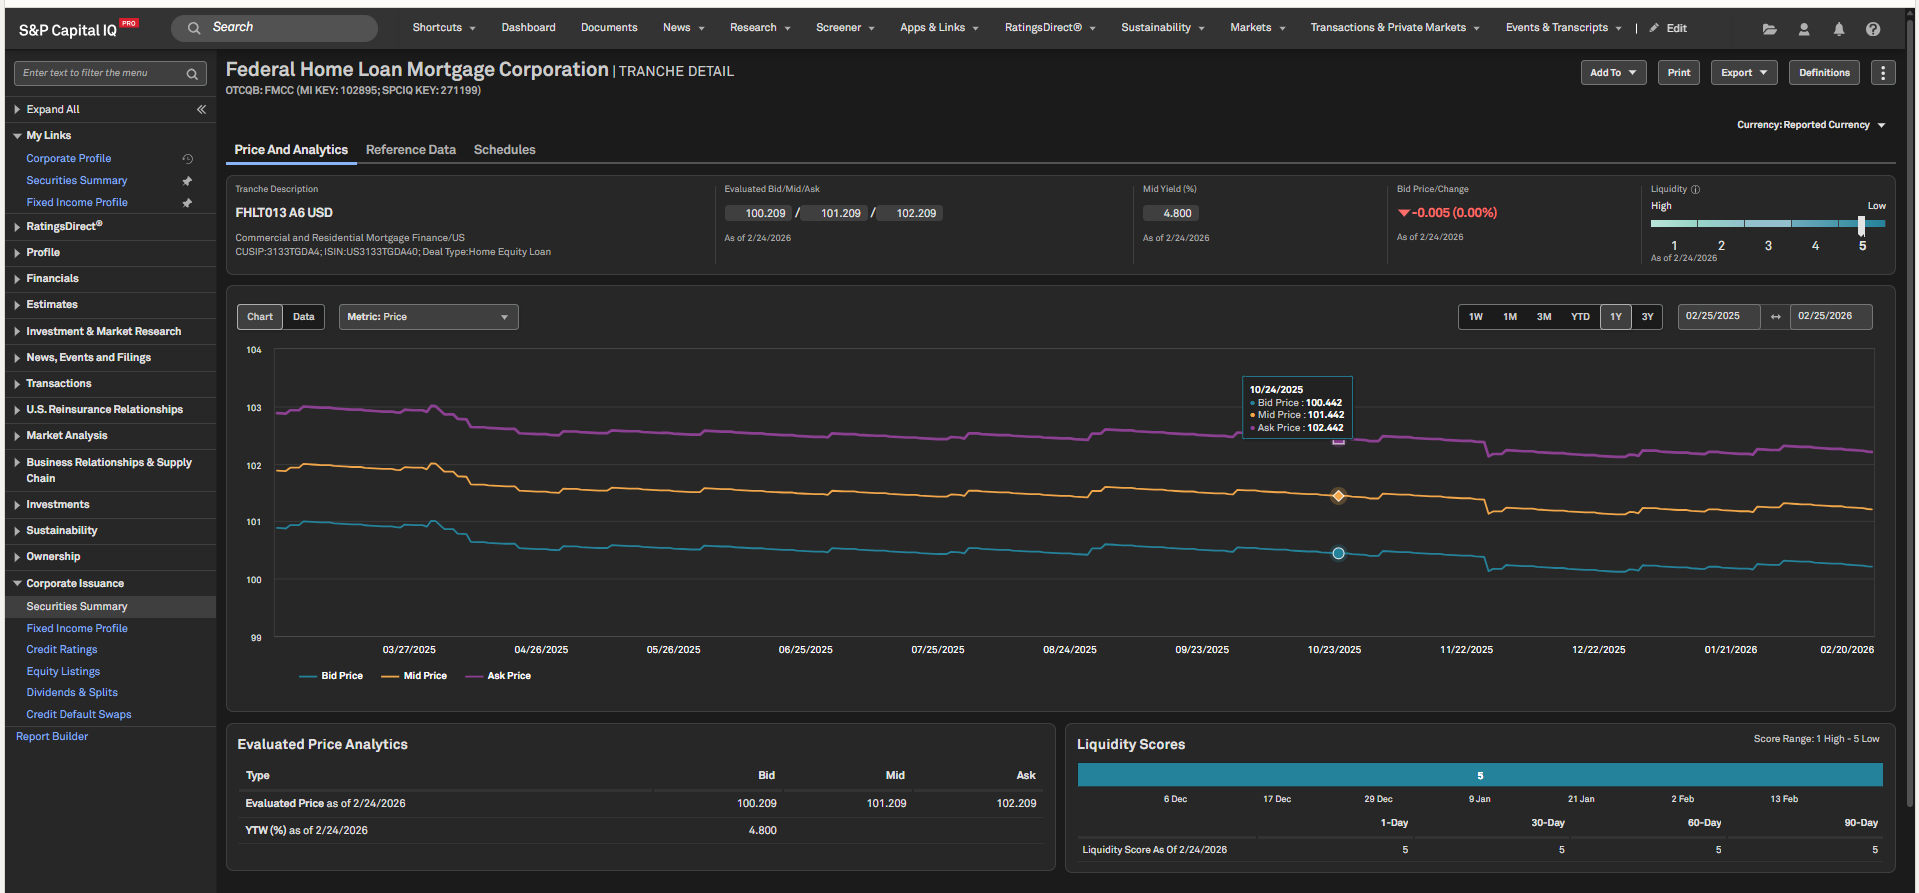Click the chart start date field
The image size is (1919, 893).
tap(1718, 316)
